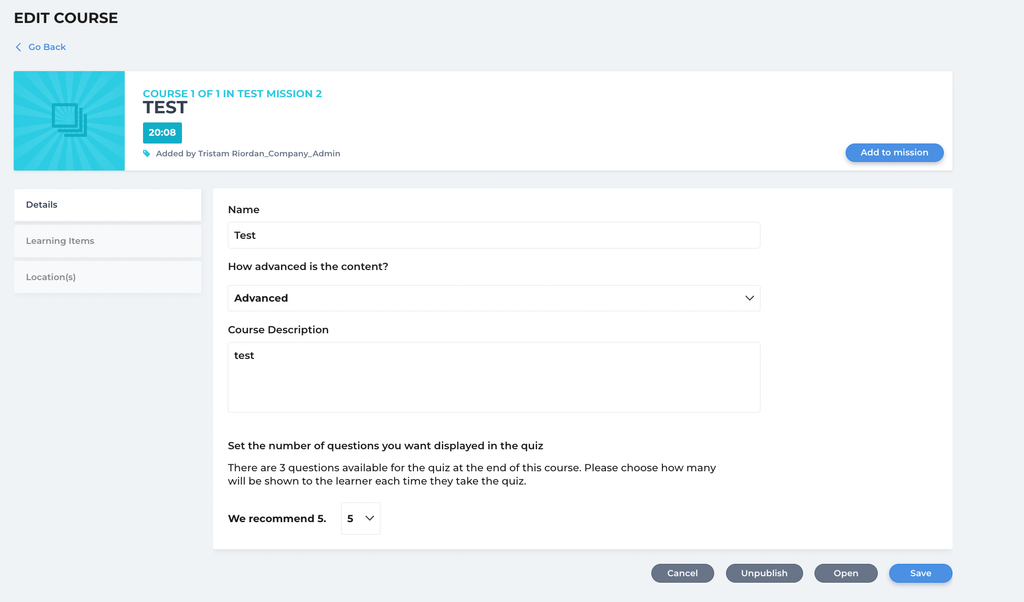Click the tag icon beside Added by
Screen dimensions: 1024x602
click(147, 154)
